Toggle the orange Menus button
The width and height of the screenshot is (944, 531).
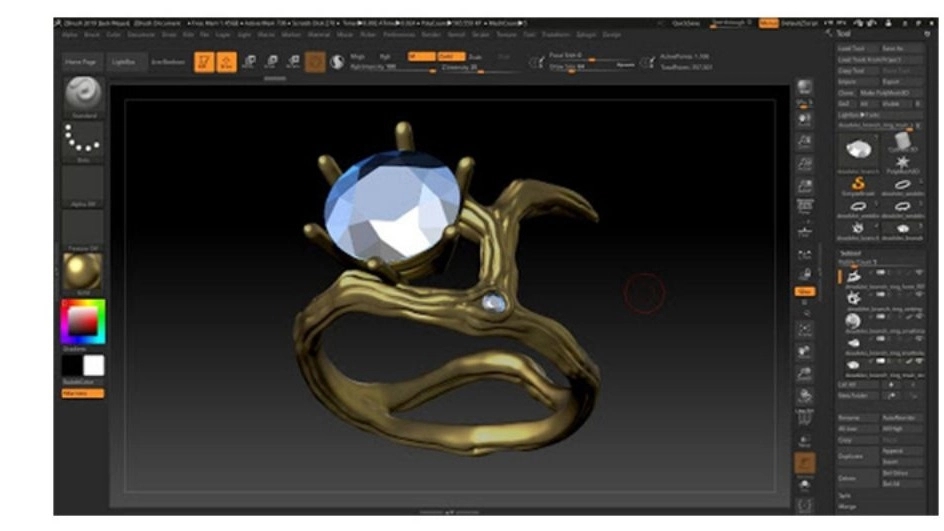click(x=768, y=23)
